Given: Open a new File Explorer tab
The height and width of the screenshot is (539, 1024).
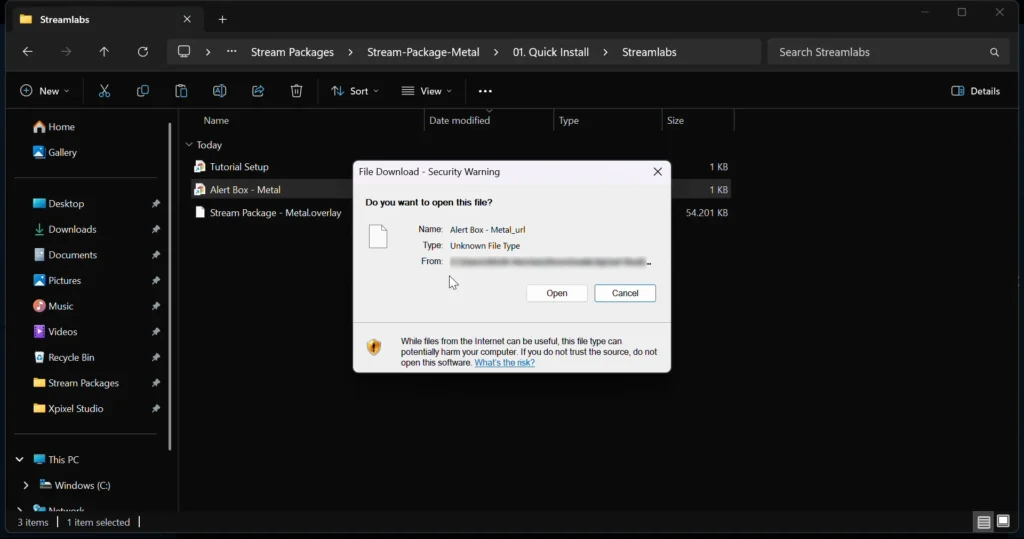Looking at the screenshot, I should 222,19.
